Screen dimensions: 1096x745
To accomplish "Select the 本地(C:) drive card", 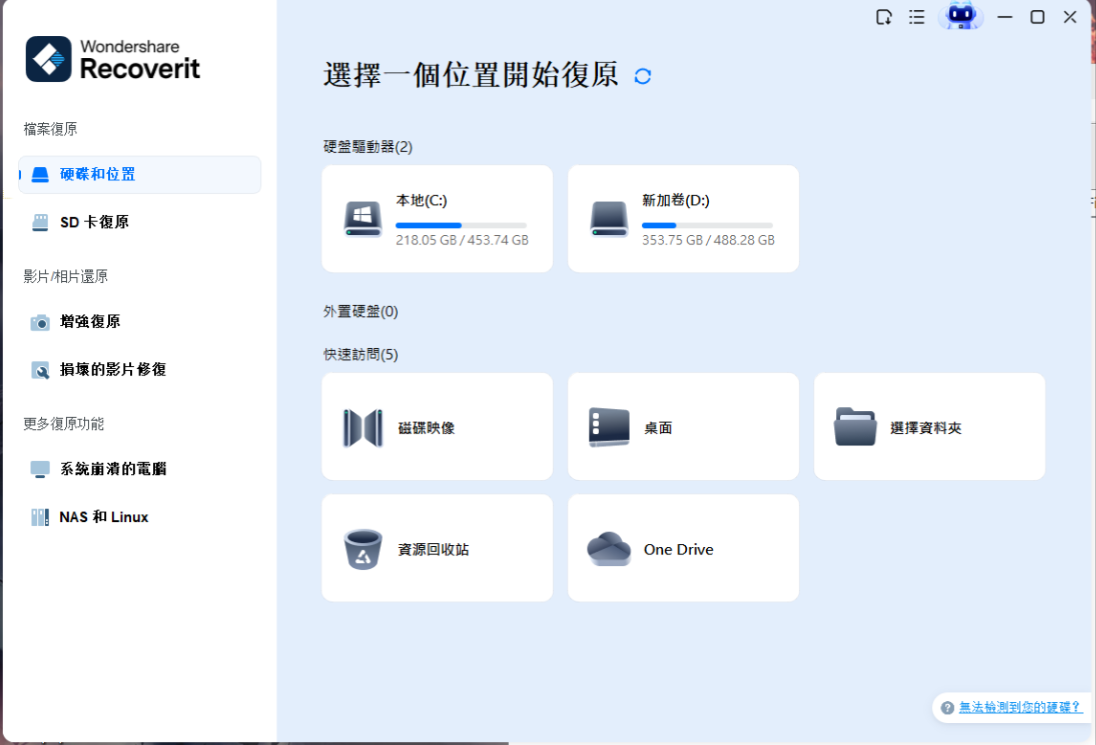I will (437, 219).
